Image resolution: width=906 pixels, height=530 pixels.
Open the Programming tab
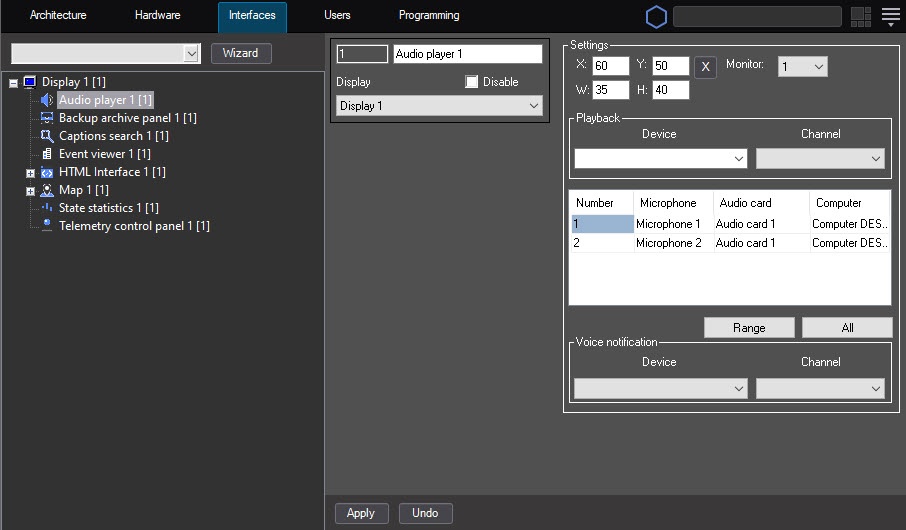click(429, 16)
